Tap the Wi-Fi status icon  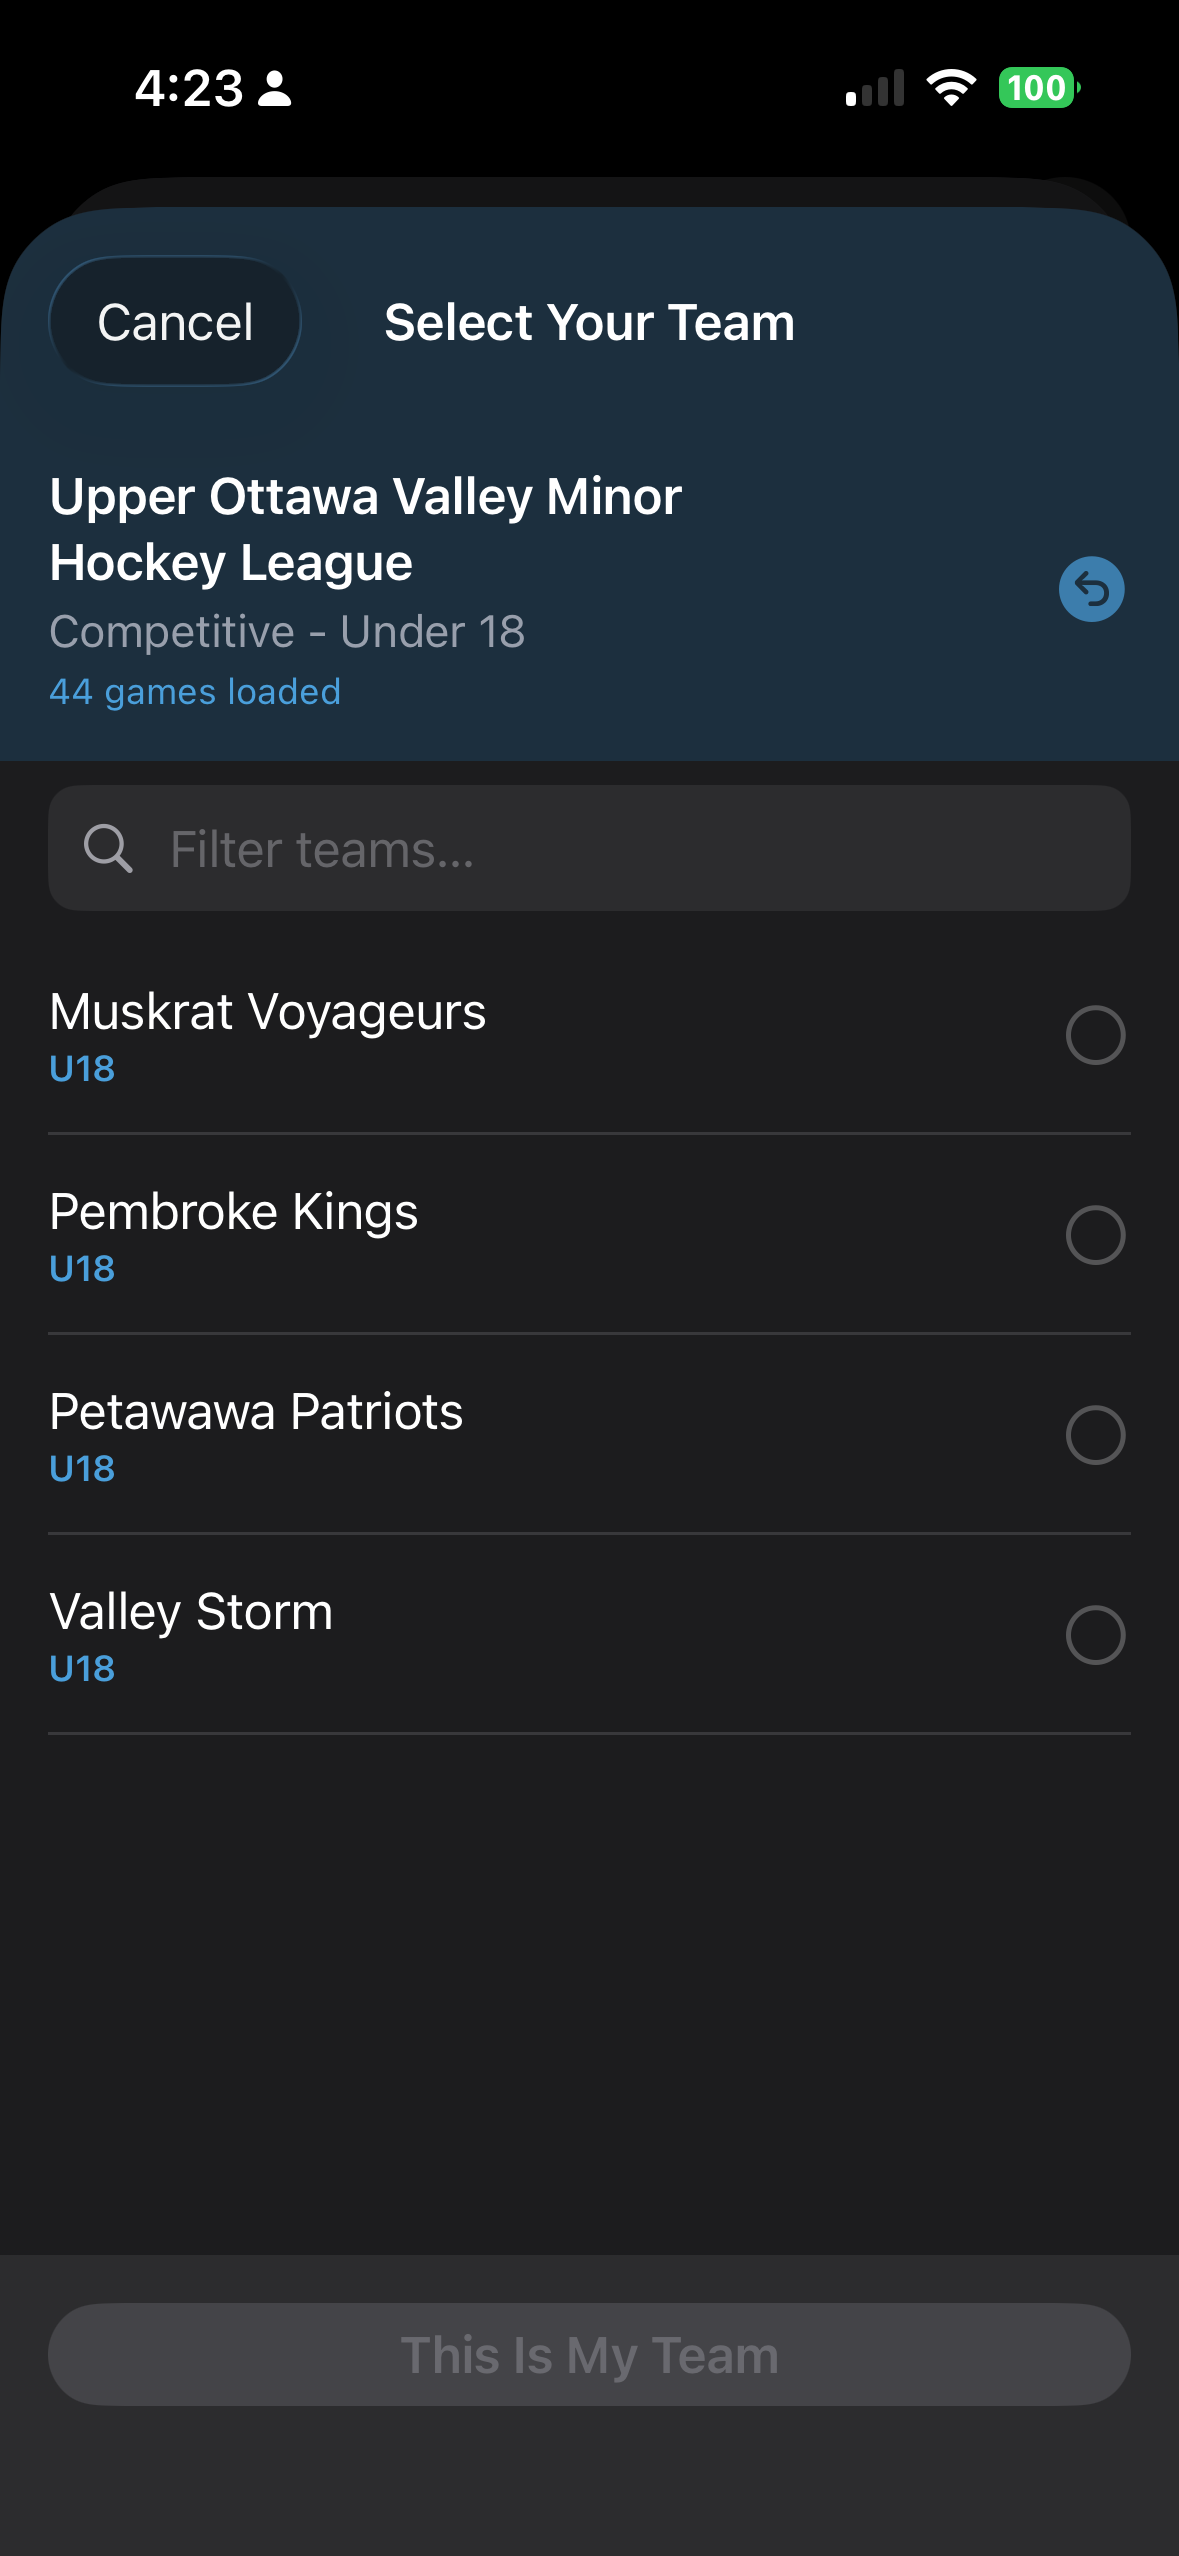(951, 88)
